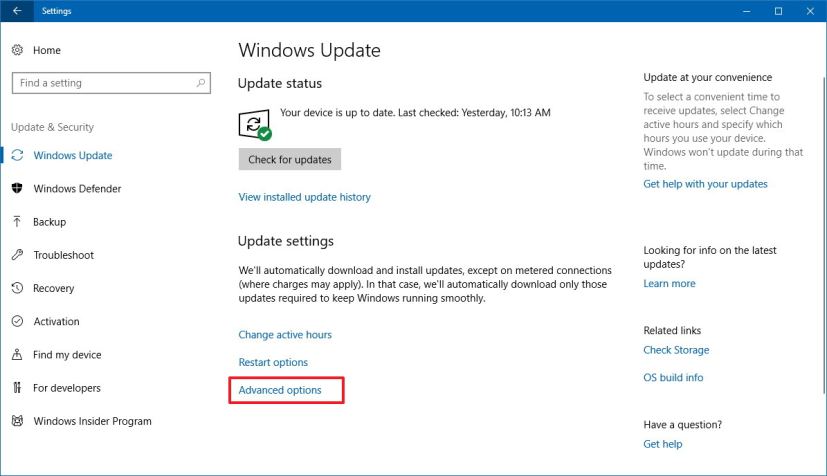
Task: Go to the Backup section
Action: pyautogui.click(x=49, y=222)
